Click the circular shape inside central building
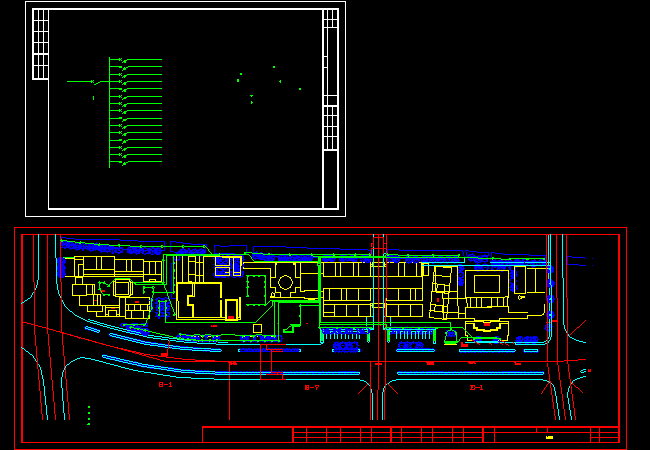 285,282
